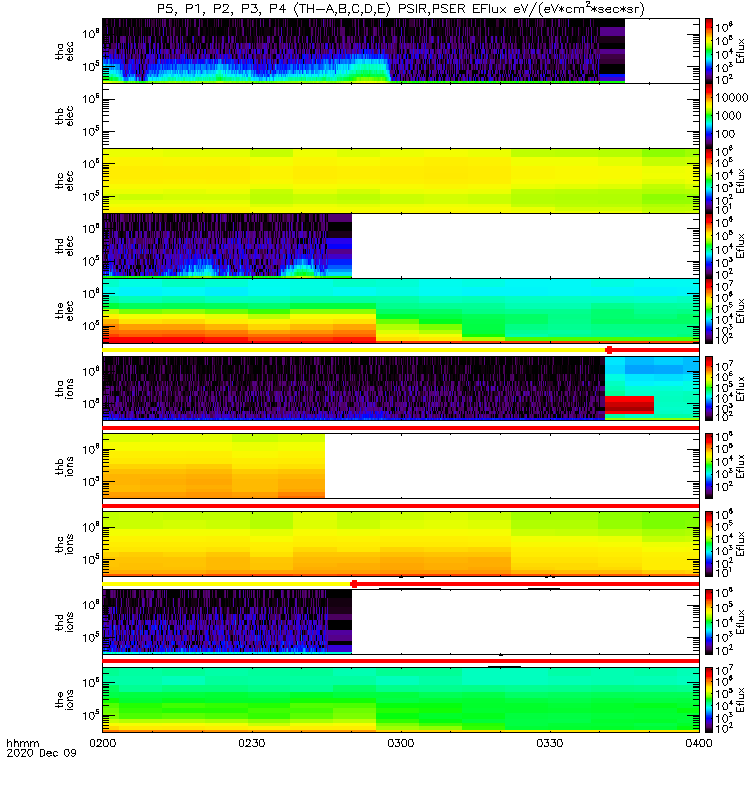Click the '10000' tick on thb elec color bar
This screenshot has height=800, width=750.
pyautogui.click(x=732, y=97)
